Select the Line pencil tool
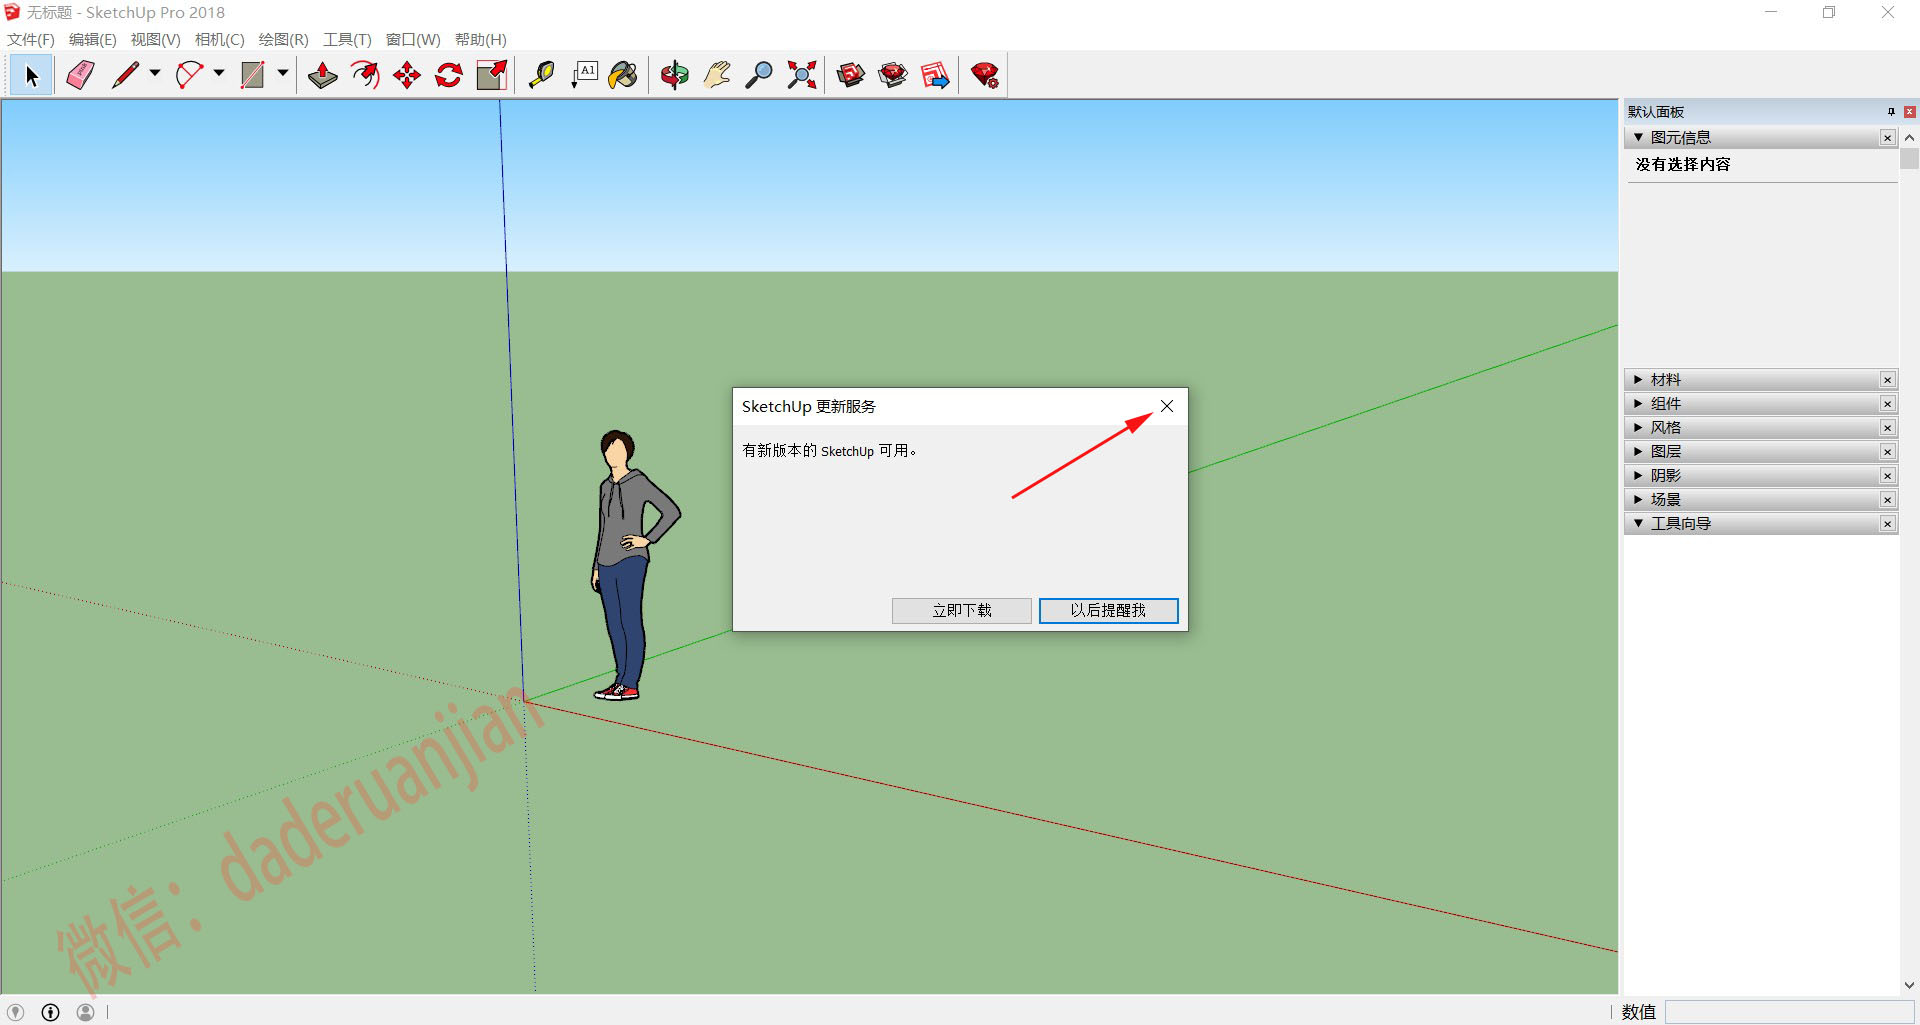 pos(125,75)
